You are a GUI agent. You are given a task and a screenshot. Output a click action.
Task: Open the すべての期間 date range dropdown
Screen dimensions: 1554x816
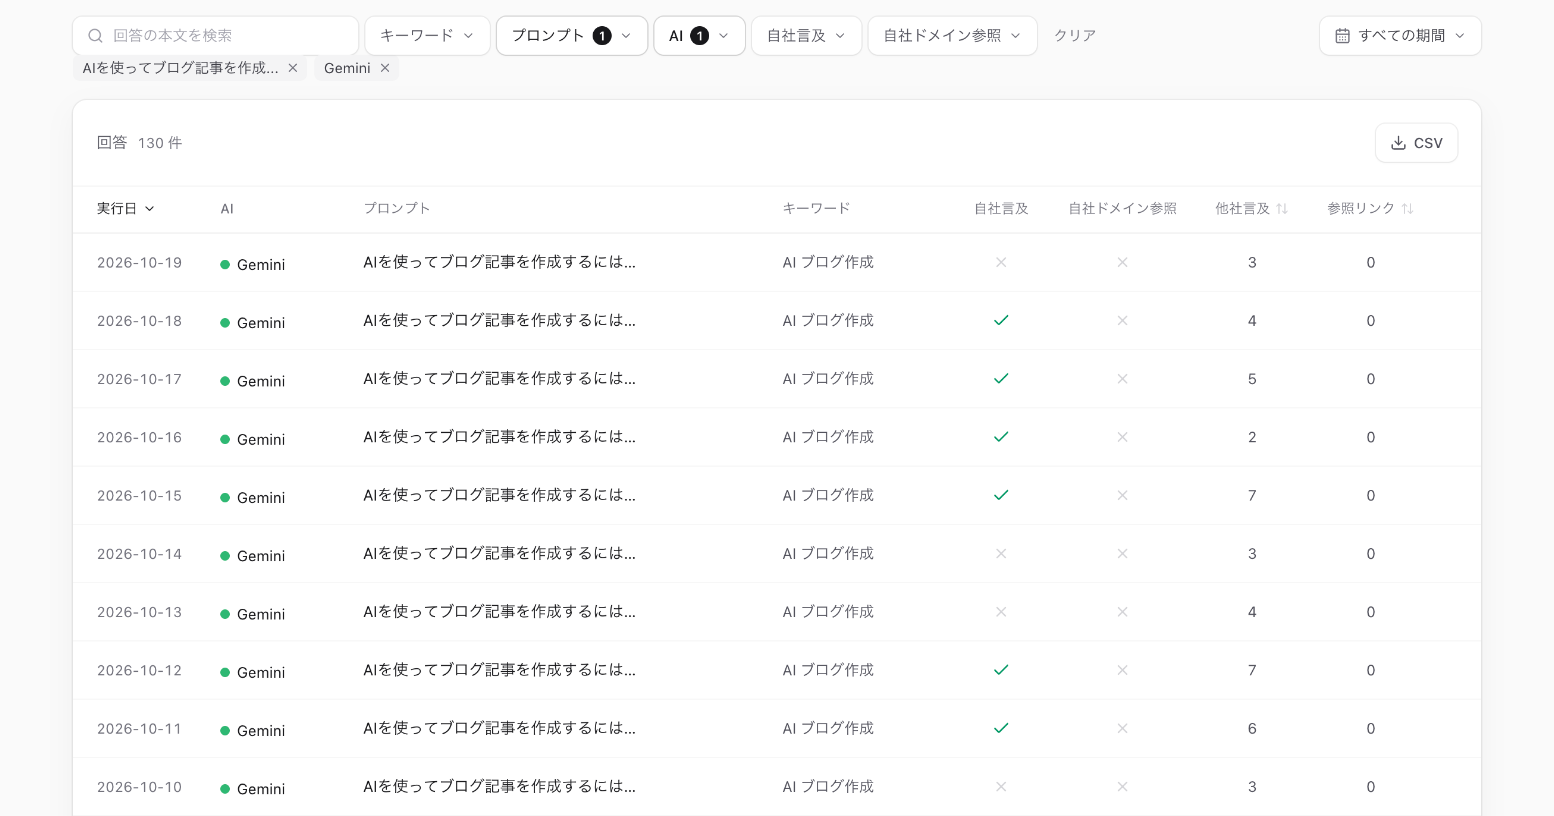pos(1400,36)
